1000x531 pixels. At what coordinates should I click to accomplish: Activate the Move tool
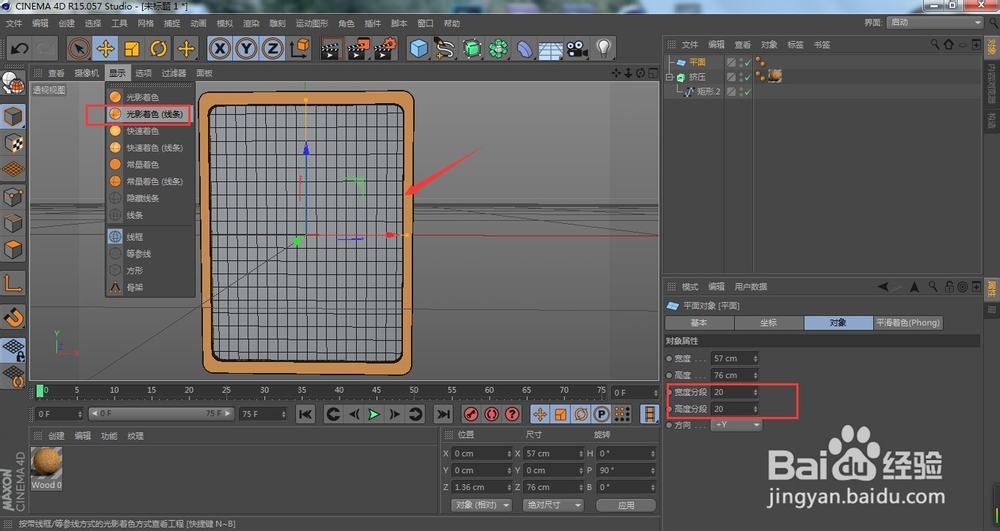106,48
